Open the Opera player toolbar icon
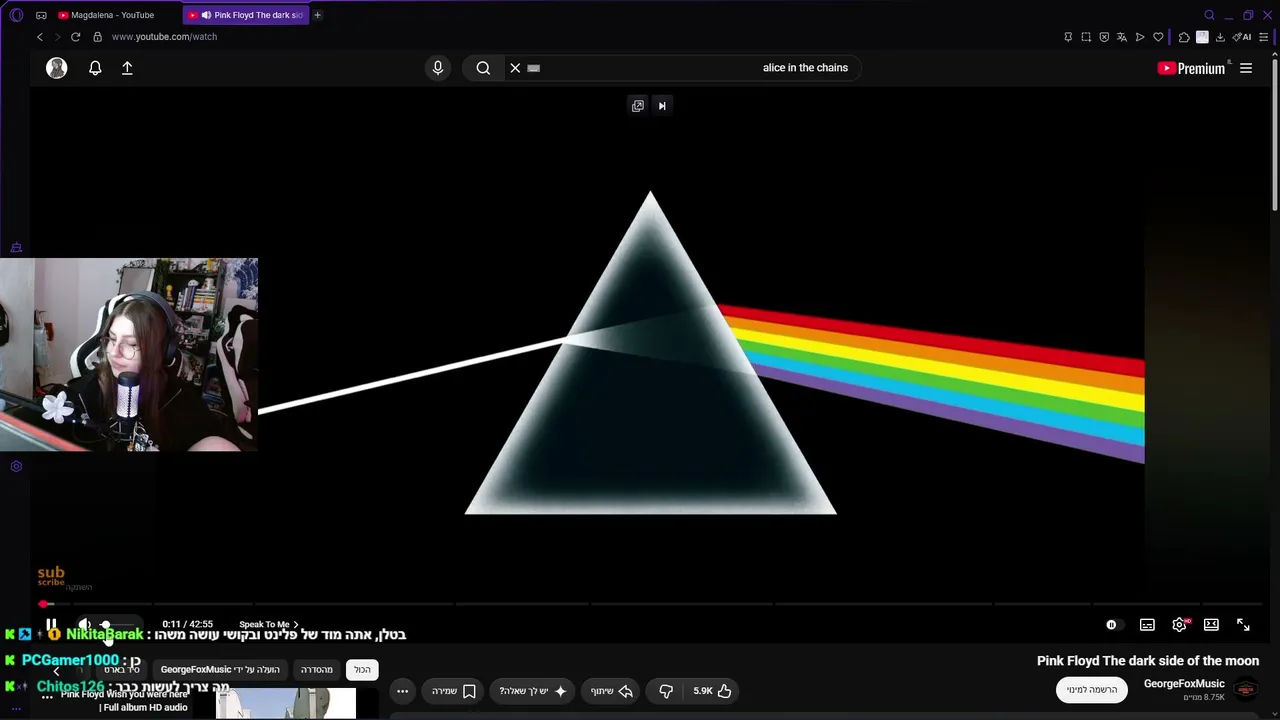The height and width of the screenshot is (720, 1280). coord(1140,37)
